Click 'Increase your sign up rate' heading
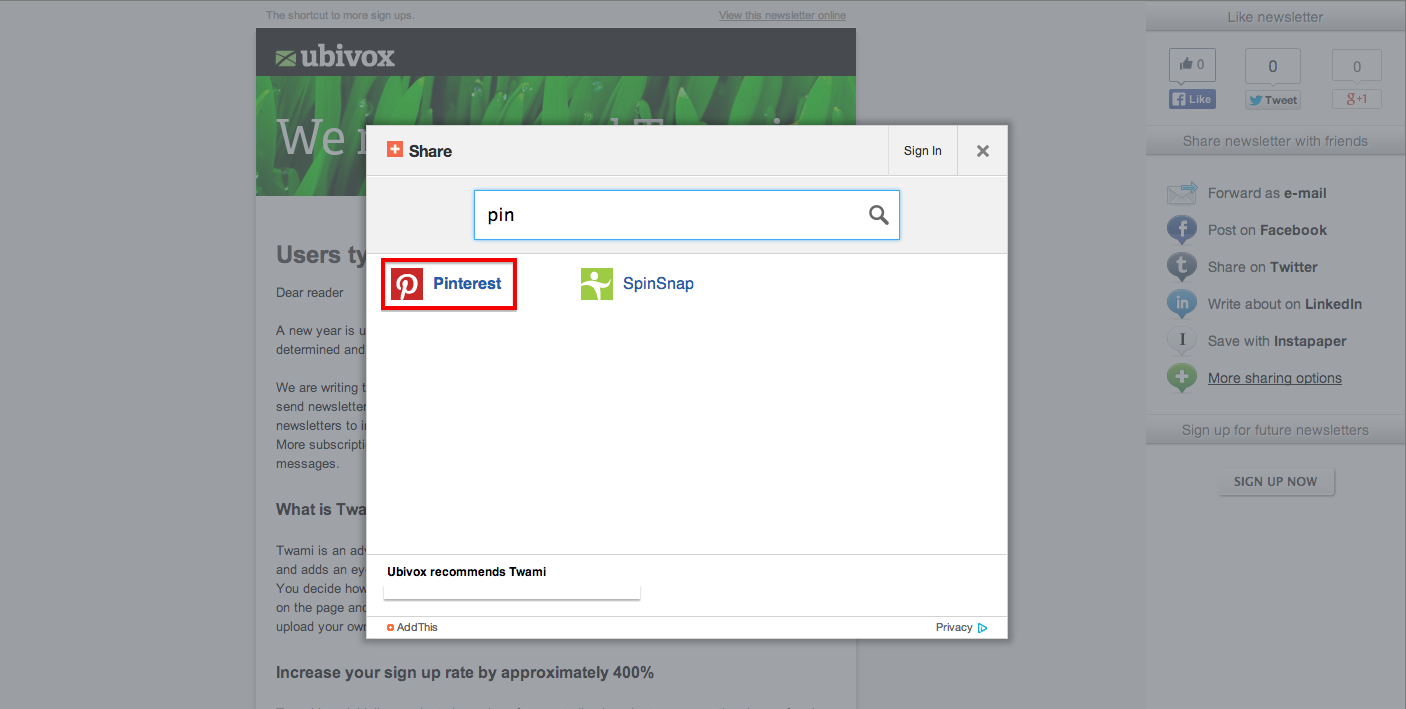 click(x=465, y=673)
